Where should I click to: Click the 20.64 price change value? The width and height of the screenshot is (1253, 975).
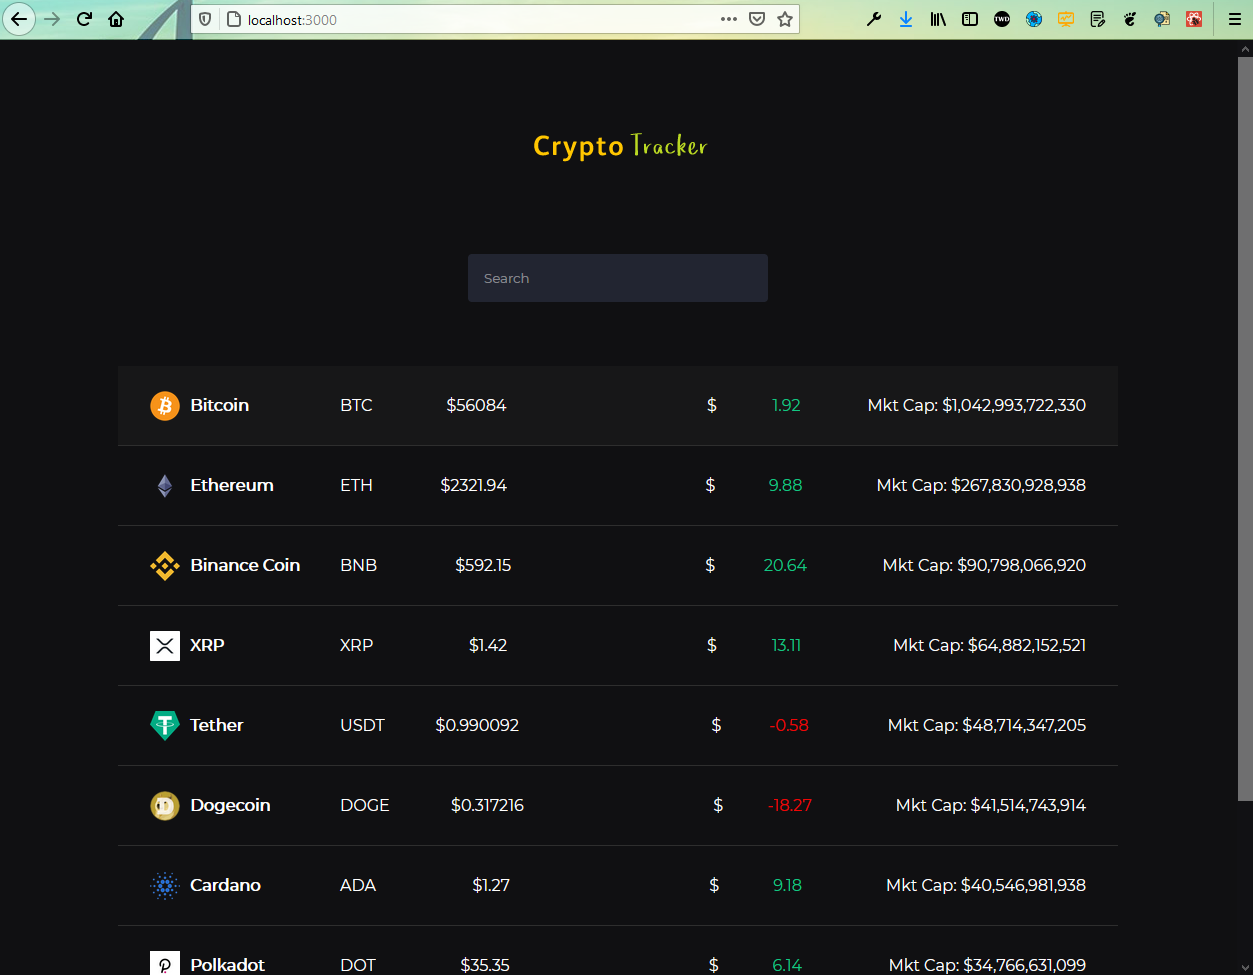click(785, 565)
